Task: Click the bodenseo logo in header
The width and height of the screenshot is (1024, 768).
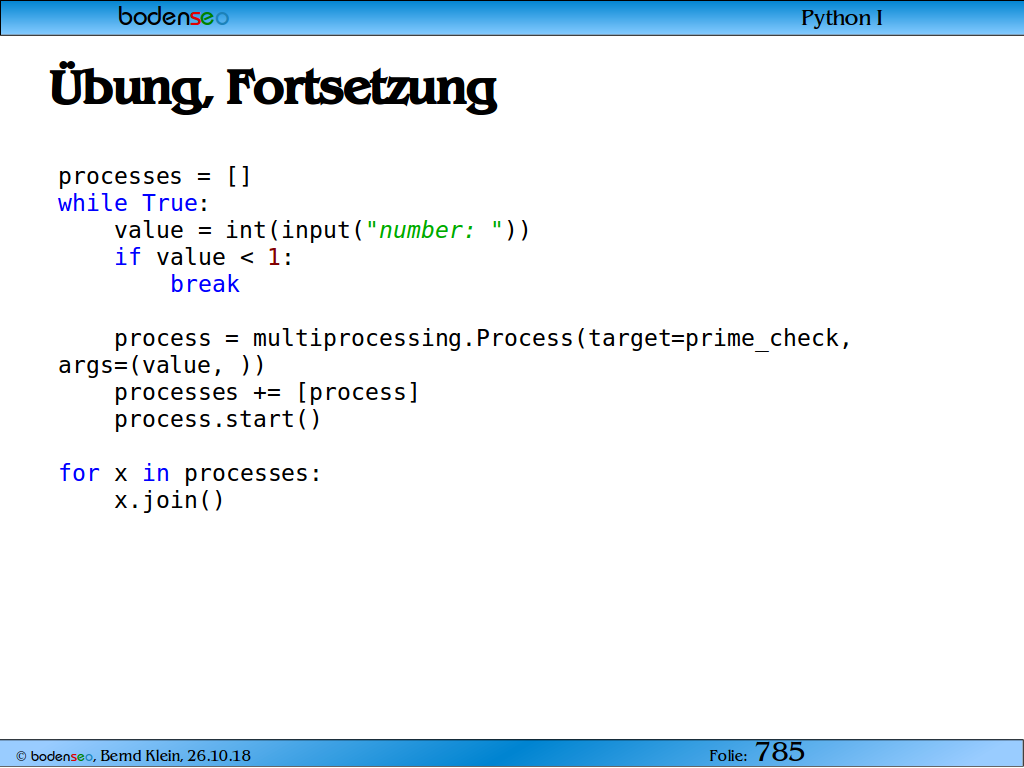Action: click(x=174, y=16)
